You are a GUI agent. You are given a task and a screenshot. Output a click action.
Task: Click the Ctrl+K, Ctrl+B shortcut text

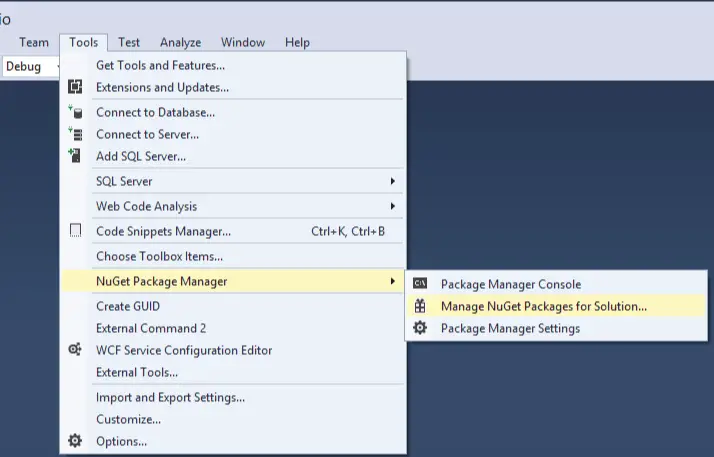pyautogui.click(x=348, y=231)
